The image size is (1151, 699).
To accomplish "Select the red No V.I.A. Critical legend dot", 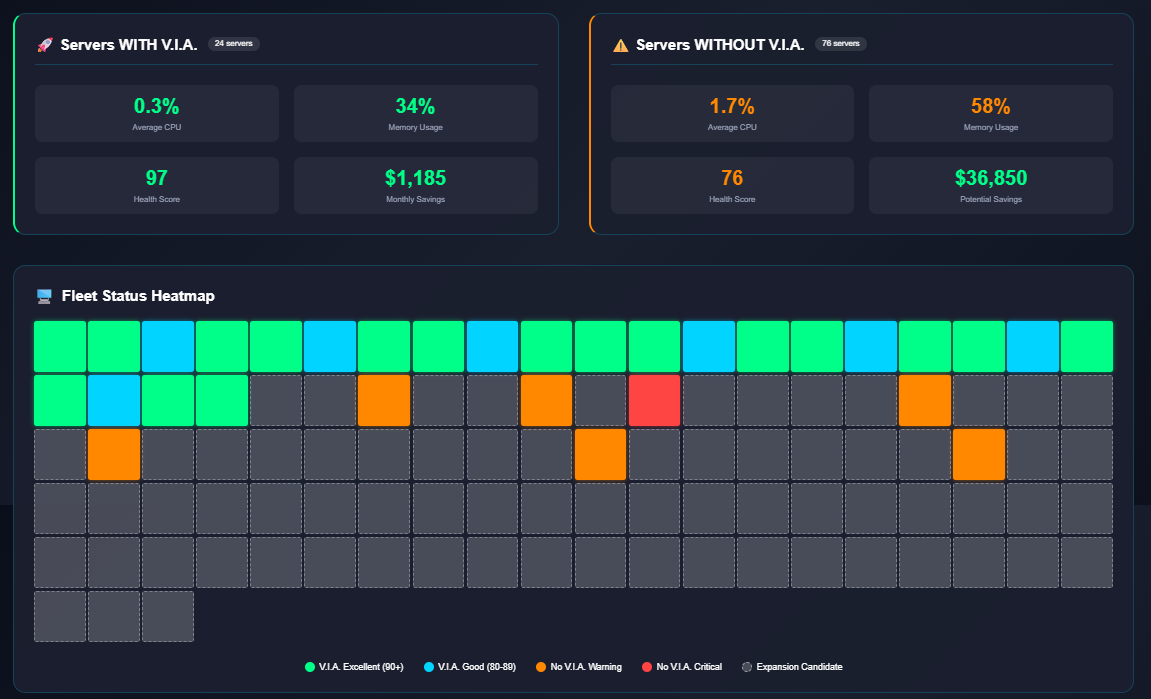I will pyautogui.click(x=647, y=667).
